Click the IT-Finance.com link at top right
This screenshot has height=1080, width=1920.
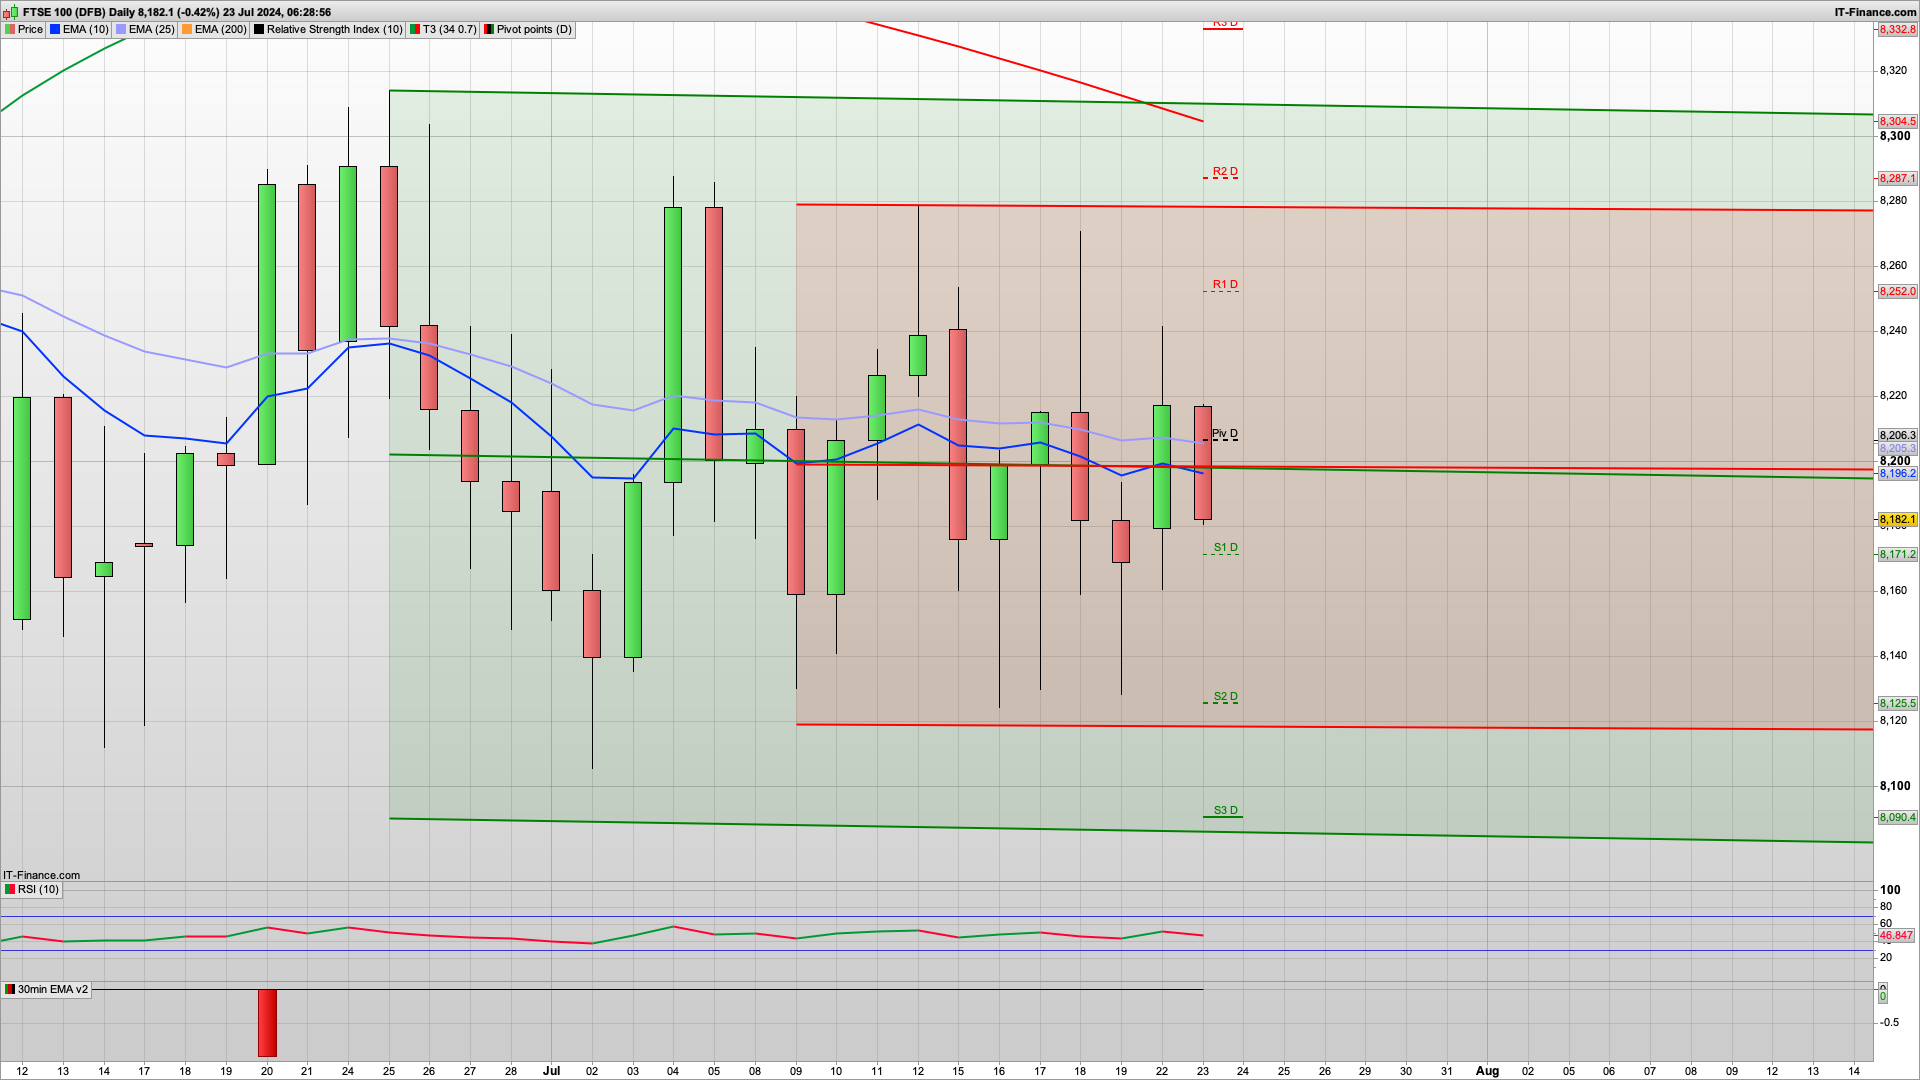1875,12
